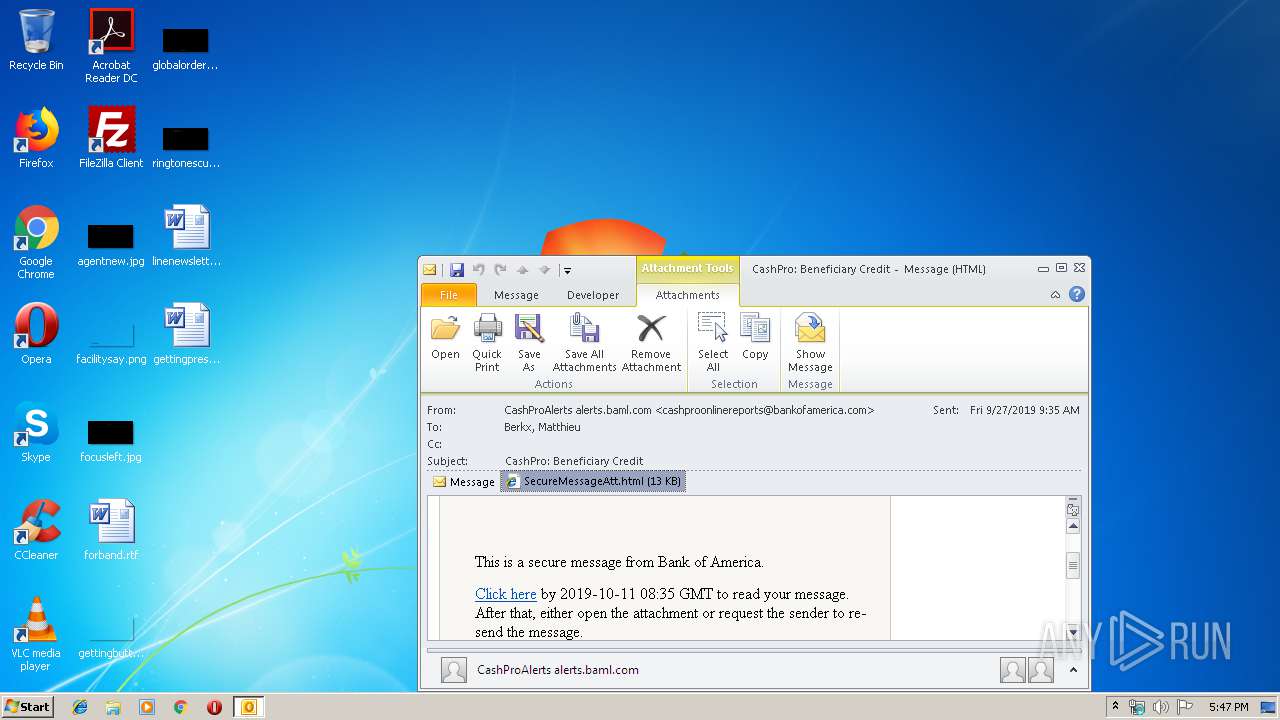Click the Redo arrow in Quick Access
Image resolution: width=1280 pixels, height=720 pixels.
pyautogui.click(x=500, y=270)
